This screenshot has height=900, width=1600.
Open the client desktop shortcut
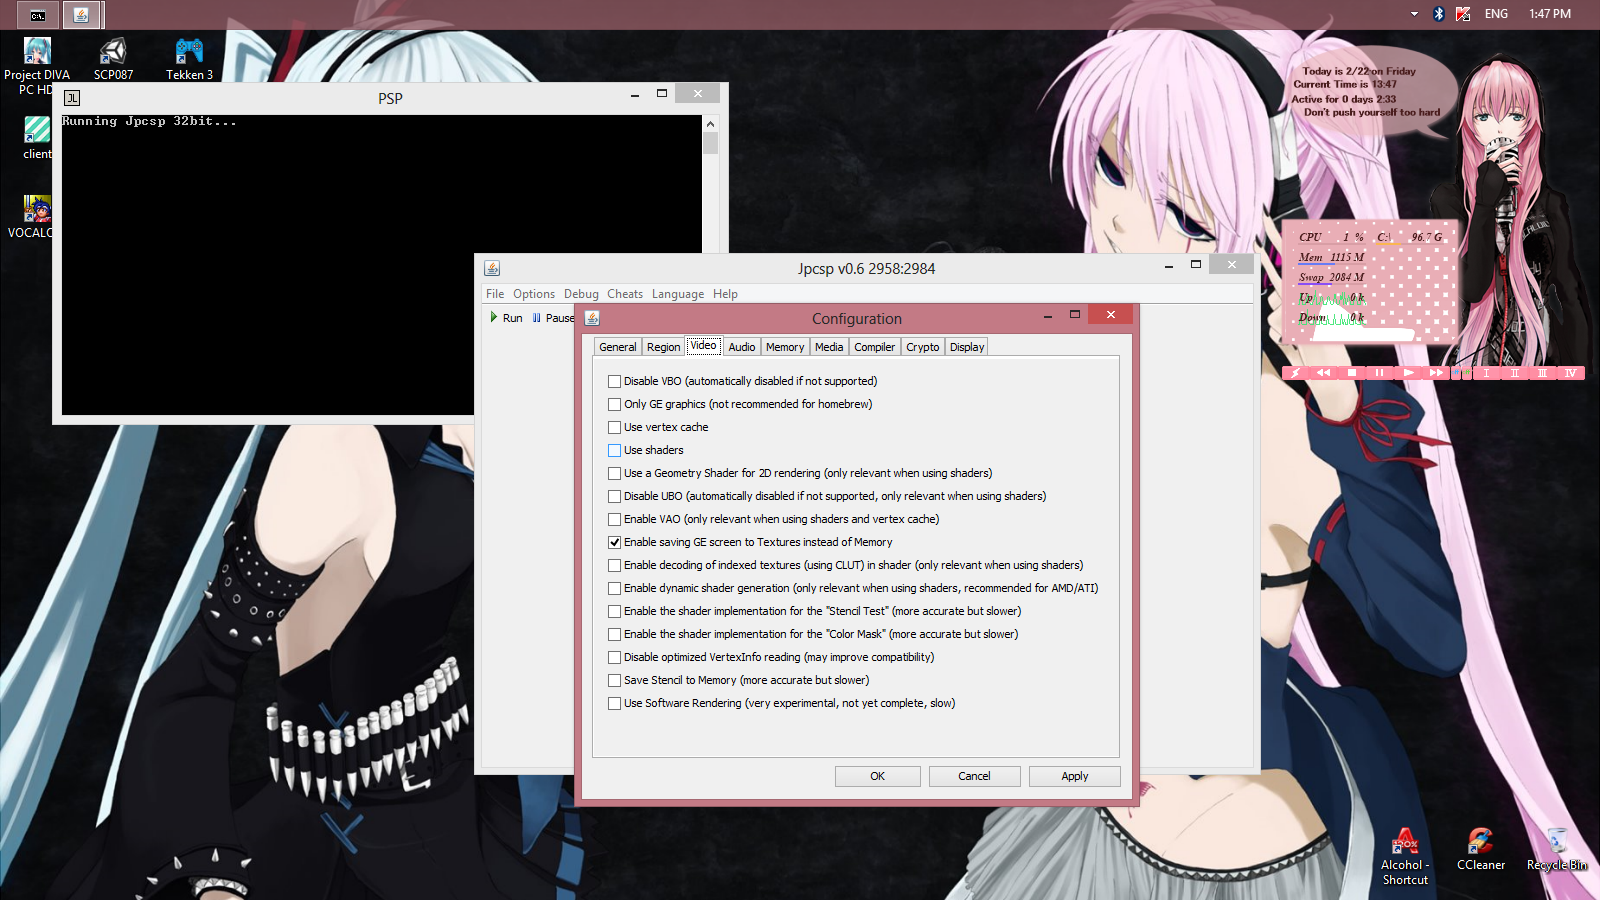(37, 137)
